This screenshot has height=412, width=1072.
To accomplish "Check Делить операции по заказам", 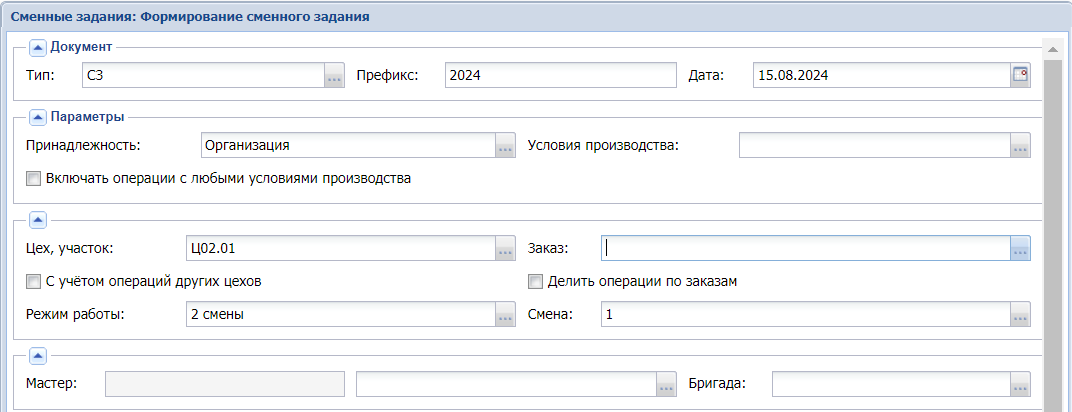I will [x=536, y=282].
